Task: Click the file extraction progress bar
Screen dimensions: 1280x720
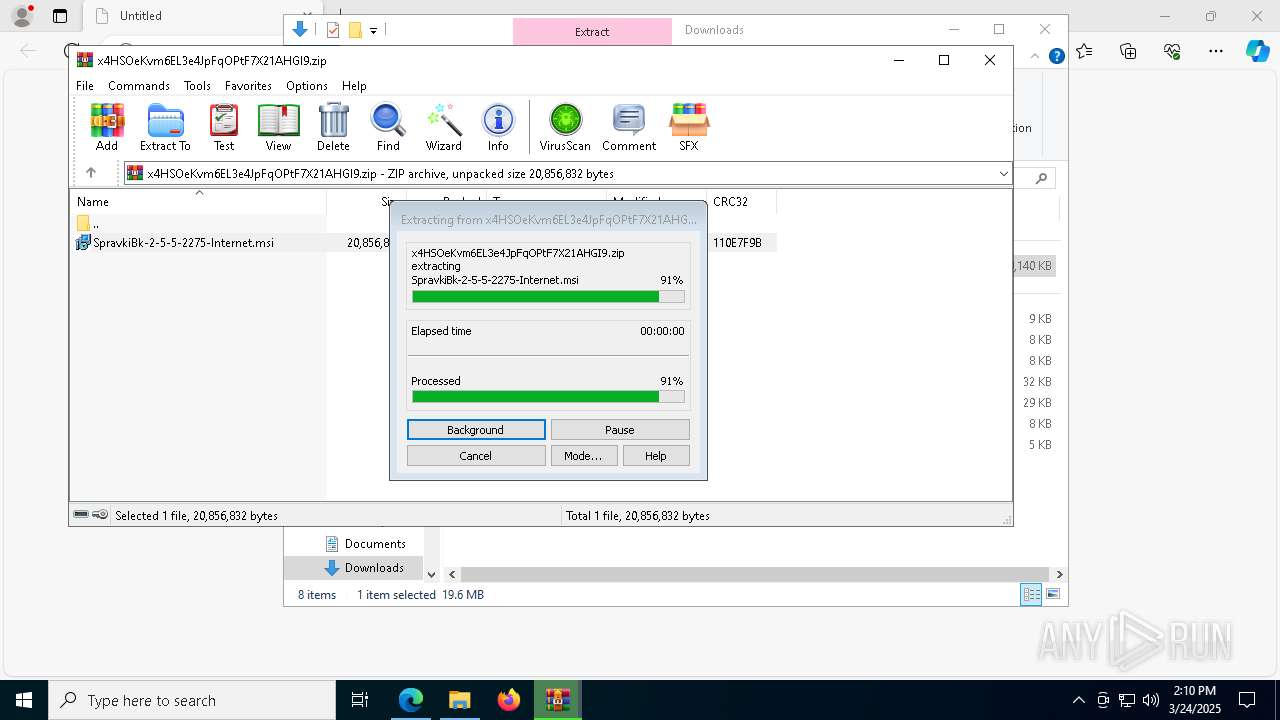Action: point(548,297)
